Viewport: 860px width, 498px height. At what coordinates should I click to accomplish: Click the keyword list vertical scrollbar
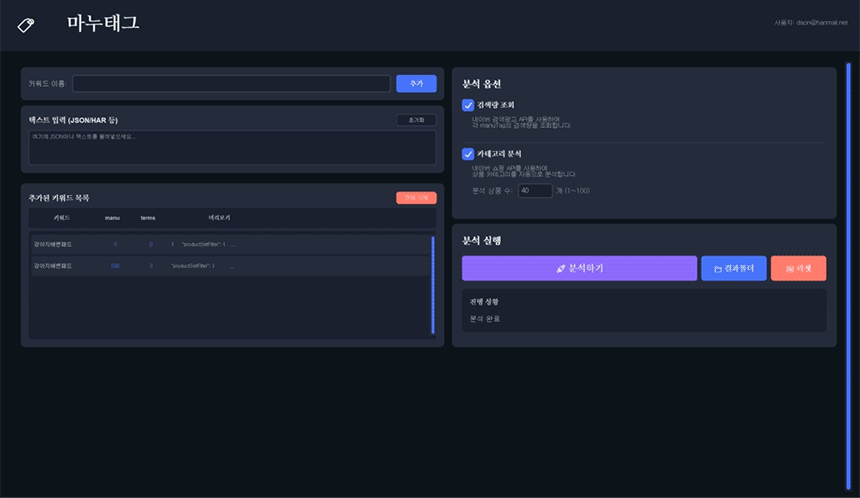coord(433,284)
